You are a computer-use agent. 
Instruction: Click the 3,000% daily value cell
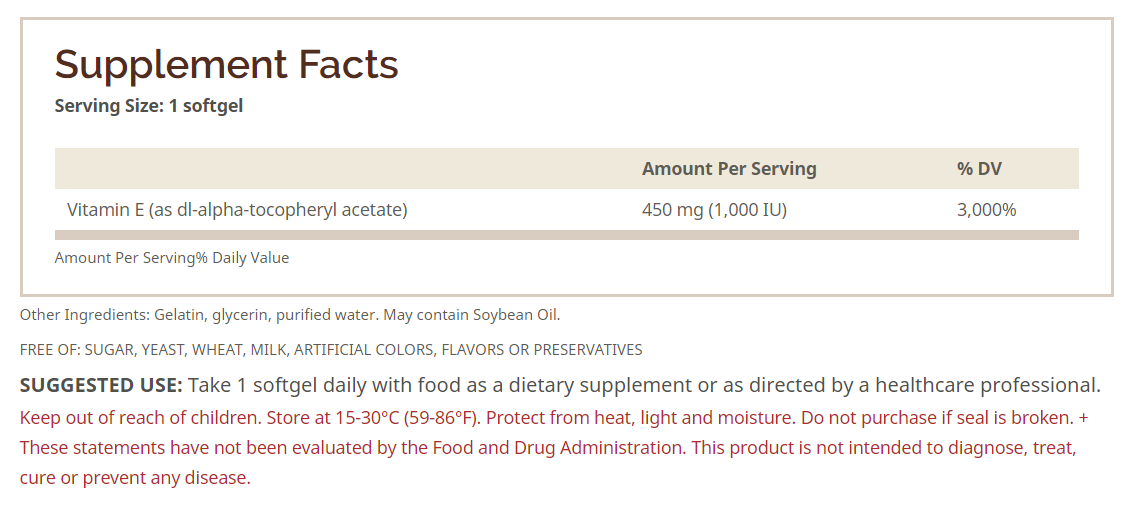(986, 210)
